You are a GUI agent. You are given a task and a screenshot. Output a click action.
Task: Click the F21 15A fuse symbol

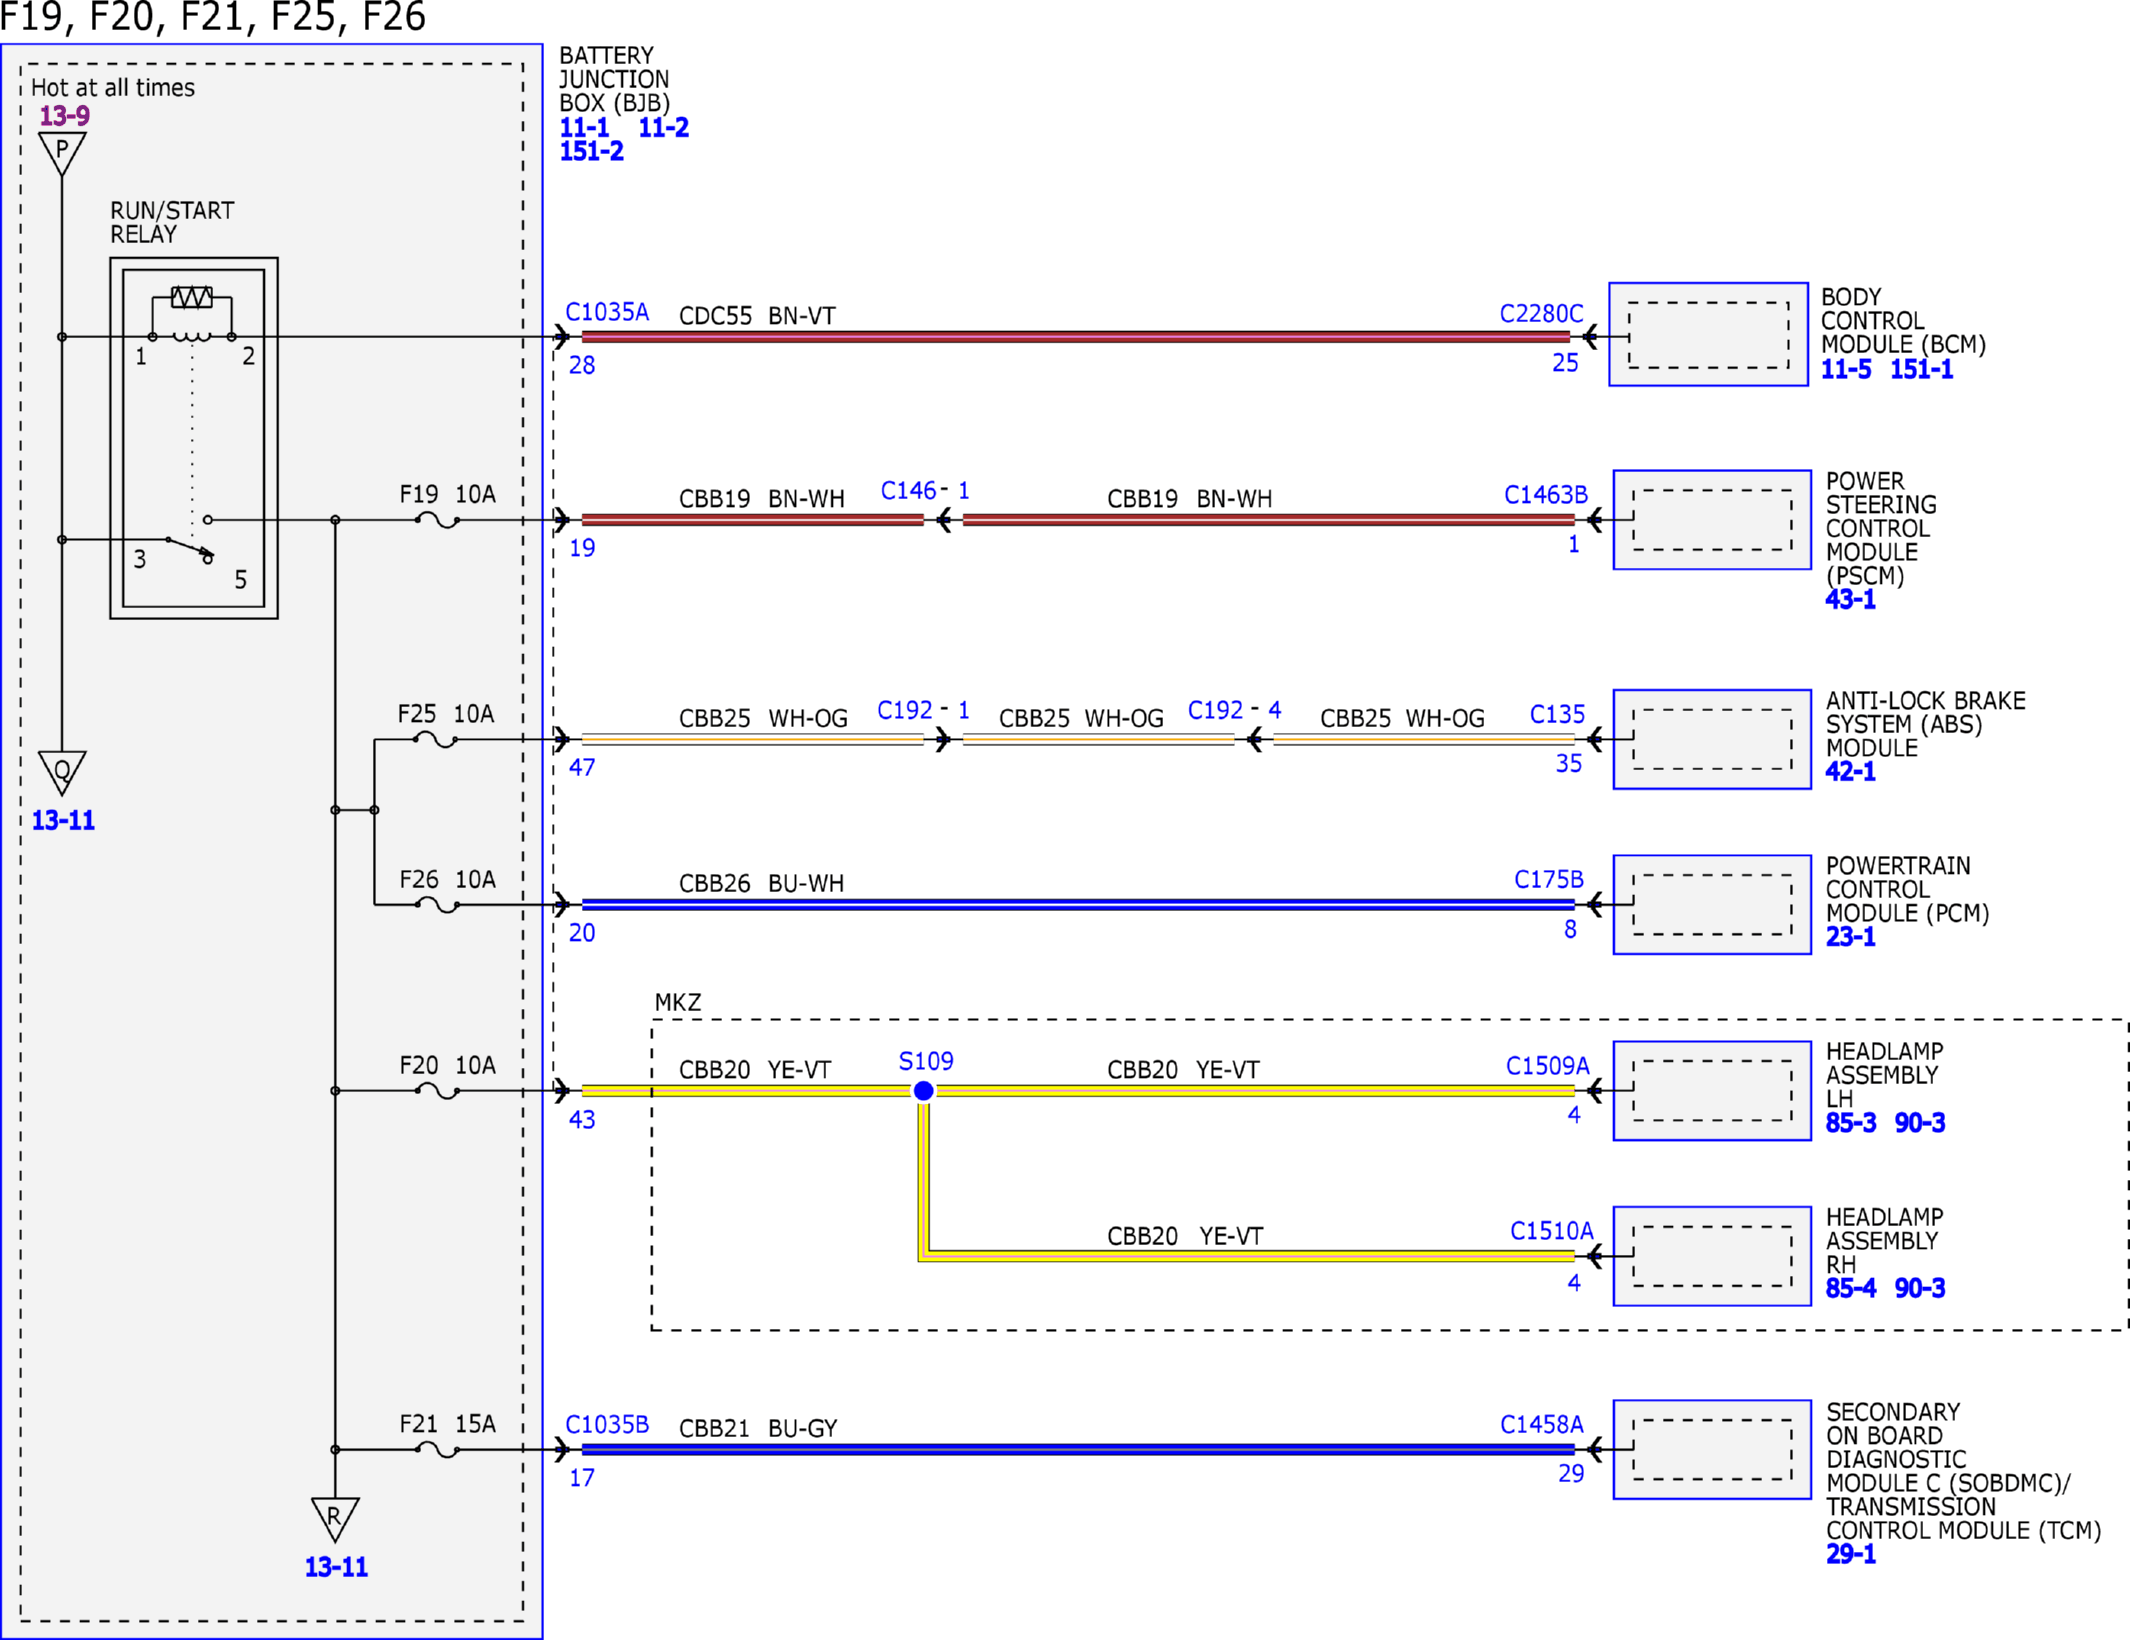pos(437,1450)
